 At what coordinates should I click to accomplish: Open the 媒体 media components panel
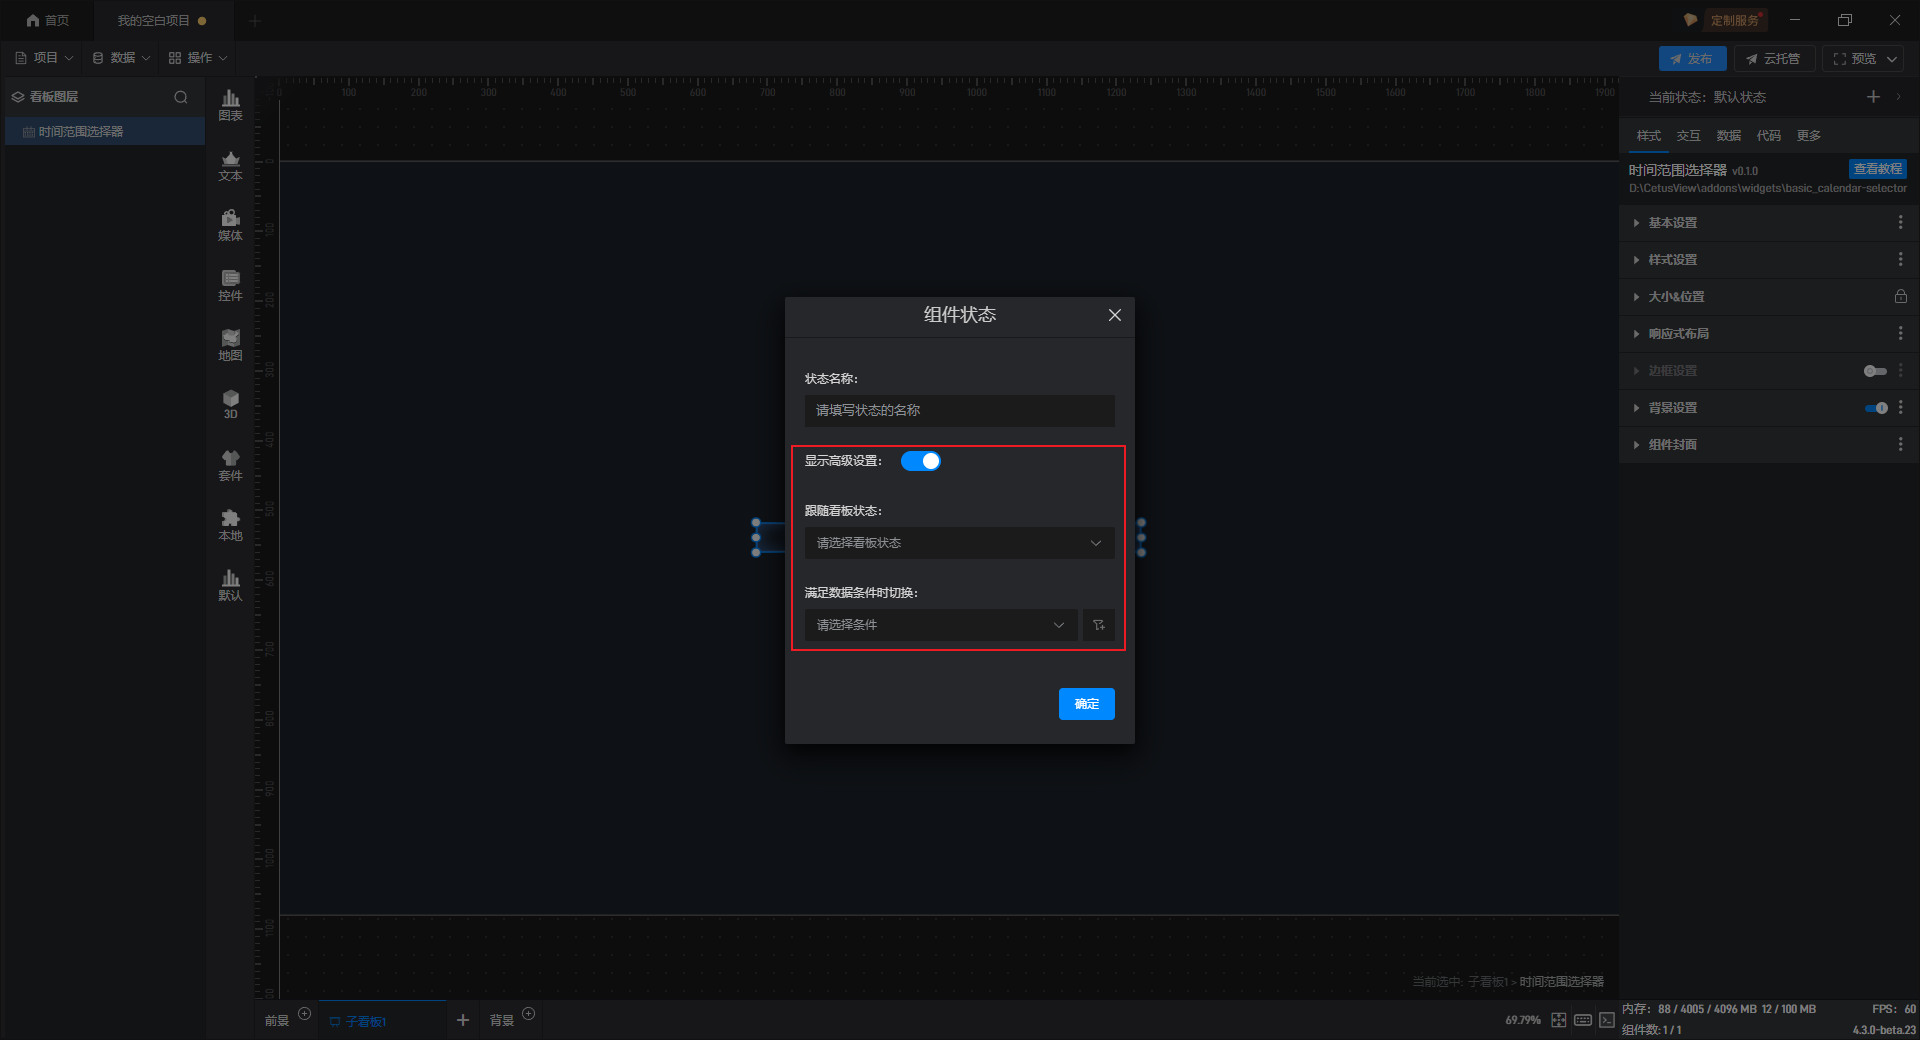coord(230,225)
